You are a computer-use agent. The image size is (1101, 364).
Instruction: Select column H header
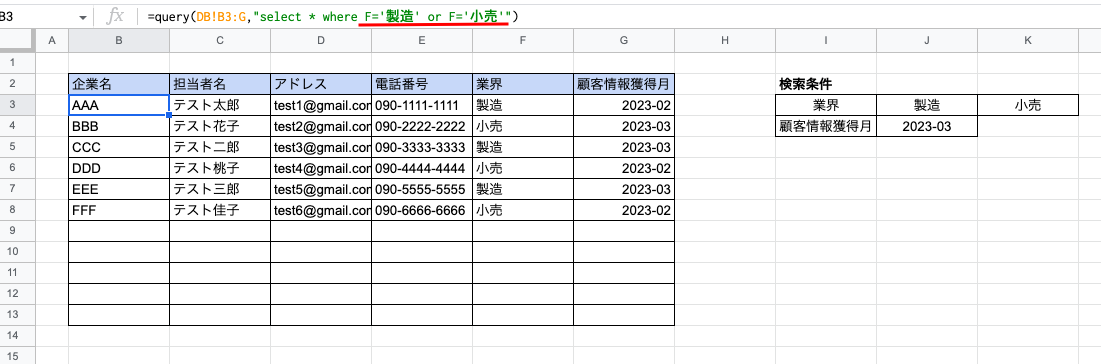pyautogui.click(x=725, y=41)
